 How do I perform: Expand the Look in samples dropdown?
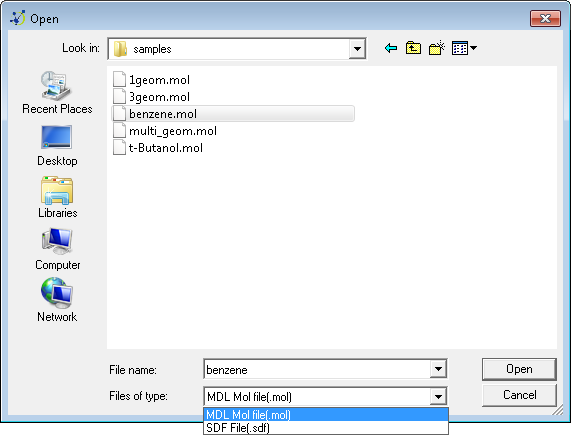point(357,49)
